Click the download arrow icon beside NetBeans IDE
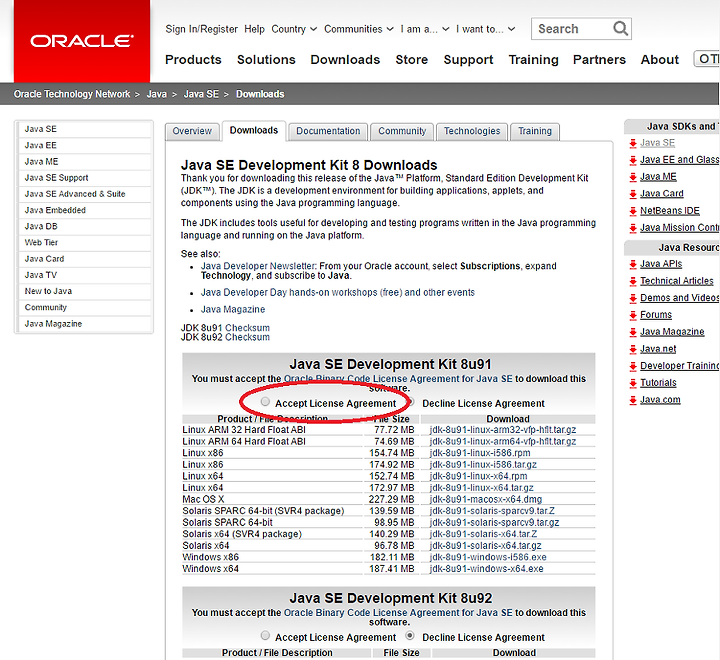This screenshot has height=660, width=720. pos(633,211)
